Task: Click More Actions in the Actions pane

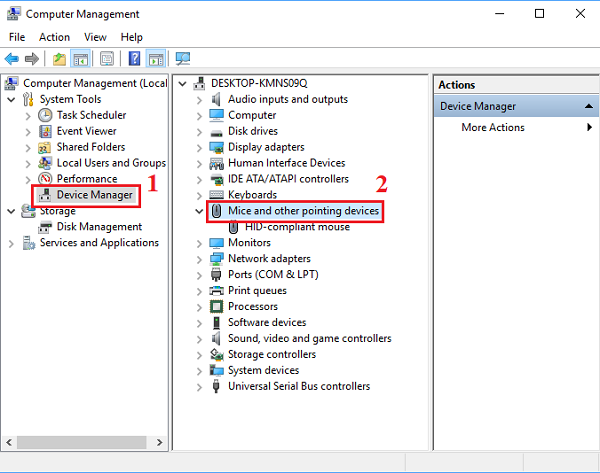Action: [x=492, y=127]
